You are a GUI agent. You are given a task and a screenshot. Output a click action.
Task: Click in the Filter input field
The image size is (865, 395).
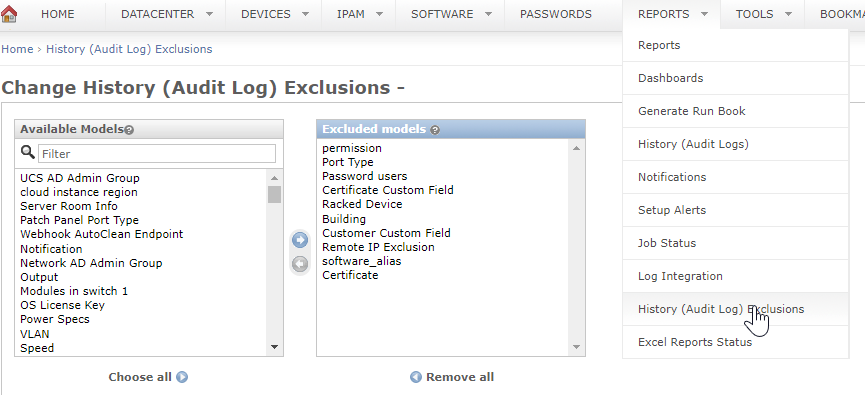pos(157,153)
